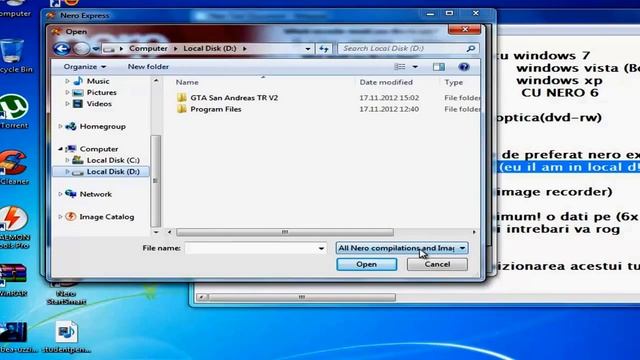This screenshot has width=640, height=360.
Task: Click the Search Local Disk (D:) field
Action: coord(408,49)
